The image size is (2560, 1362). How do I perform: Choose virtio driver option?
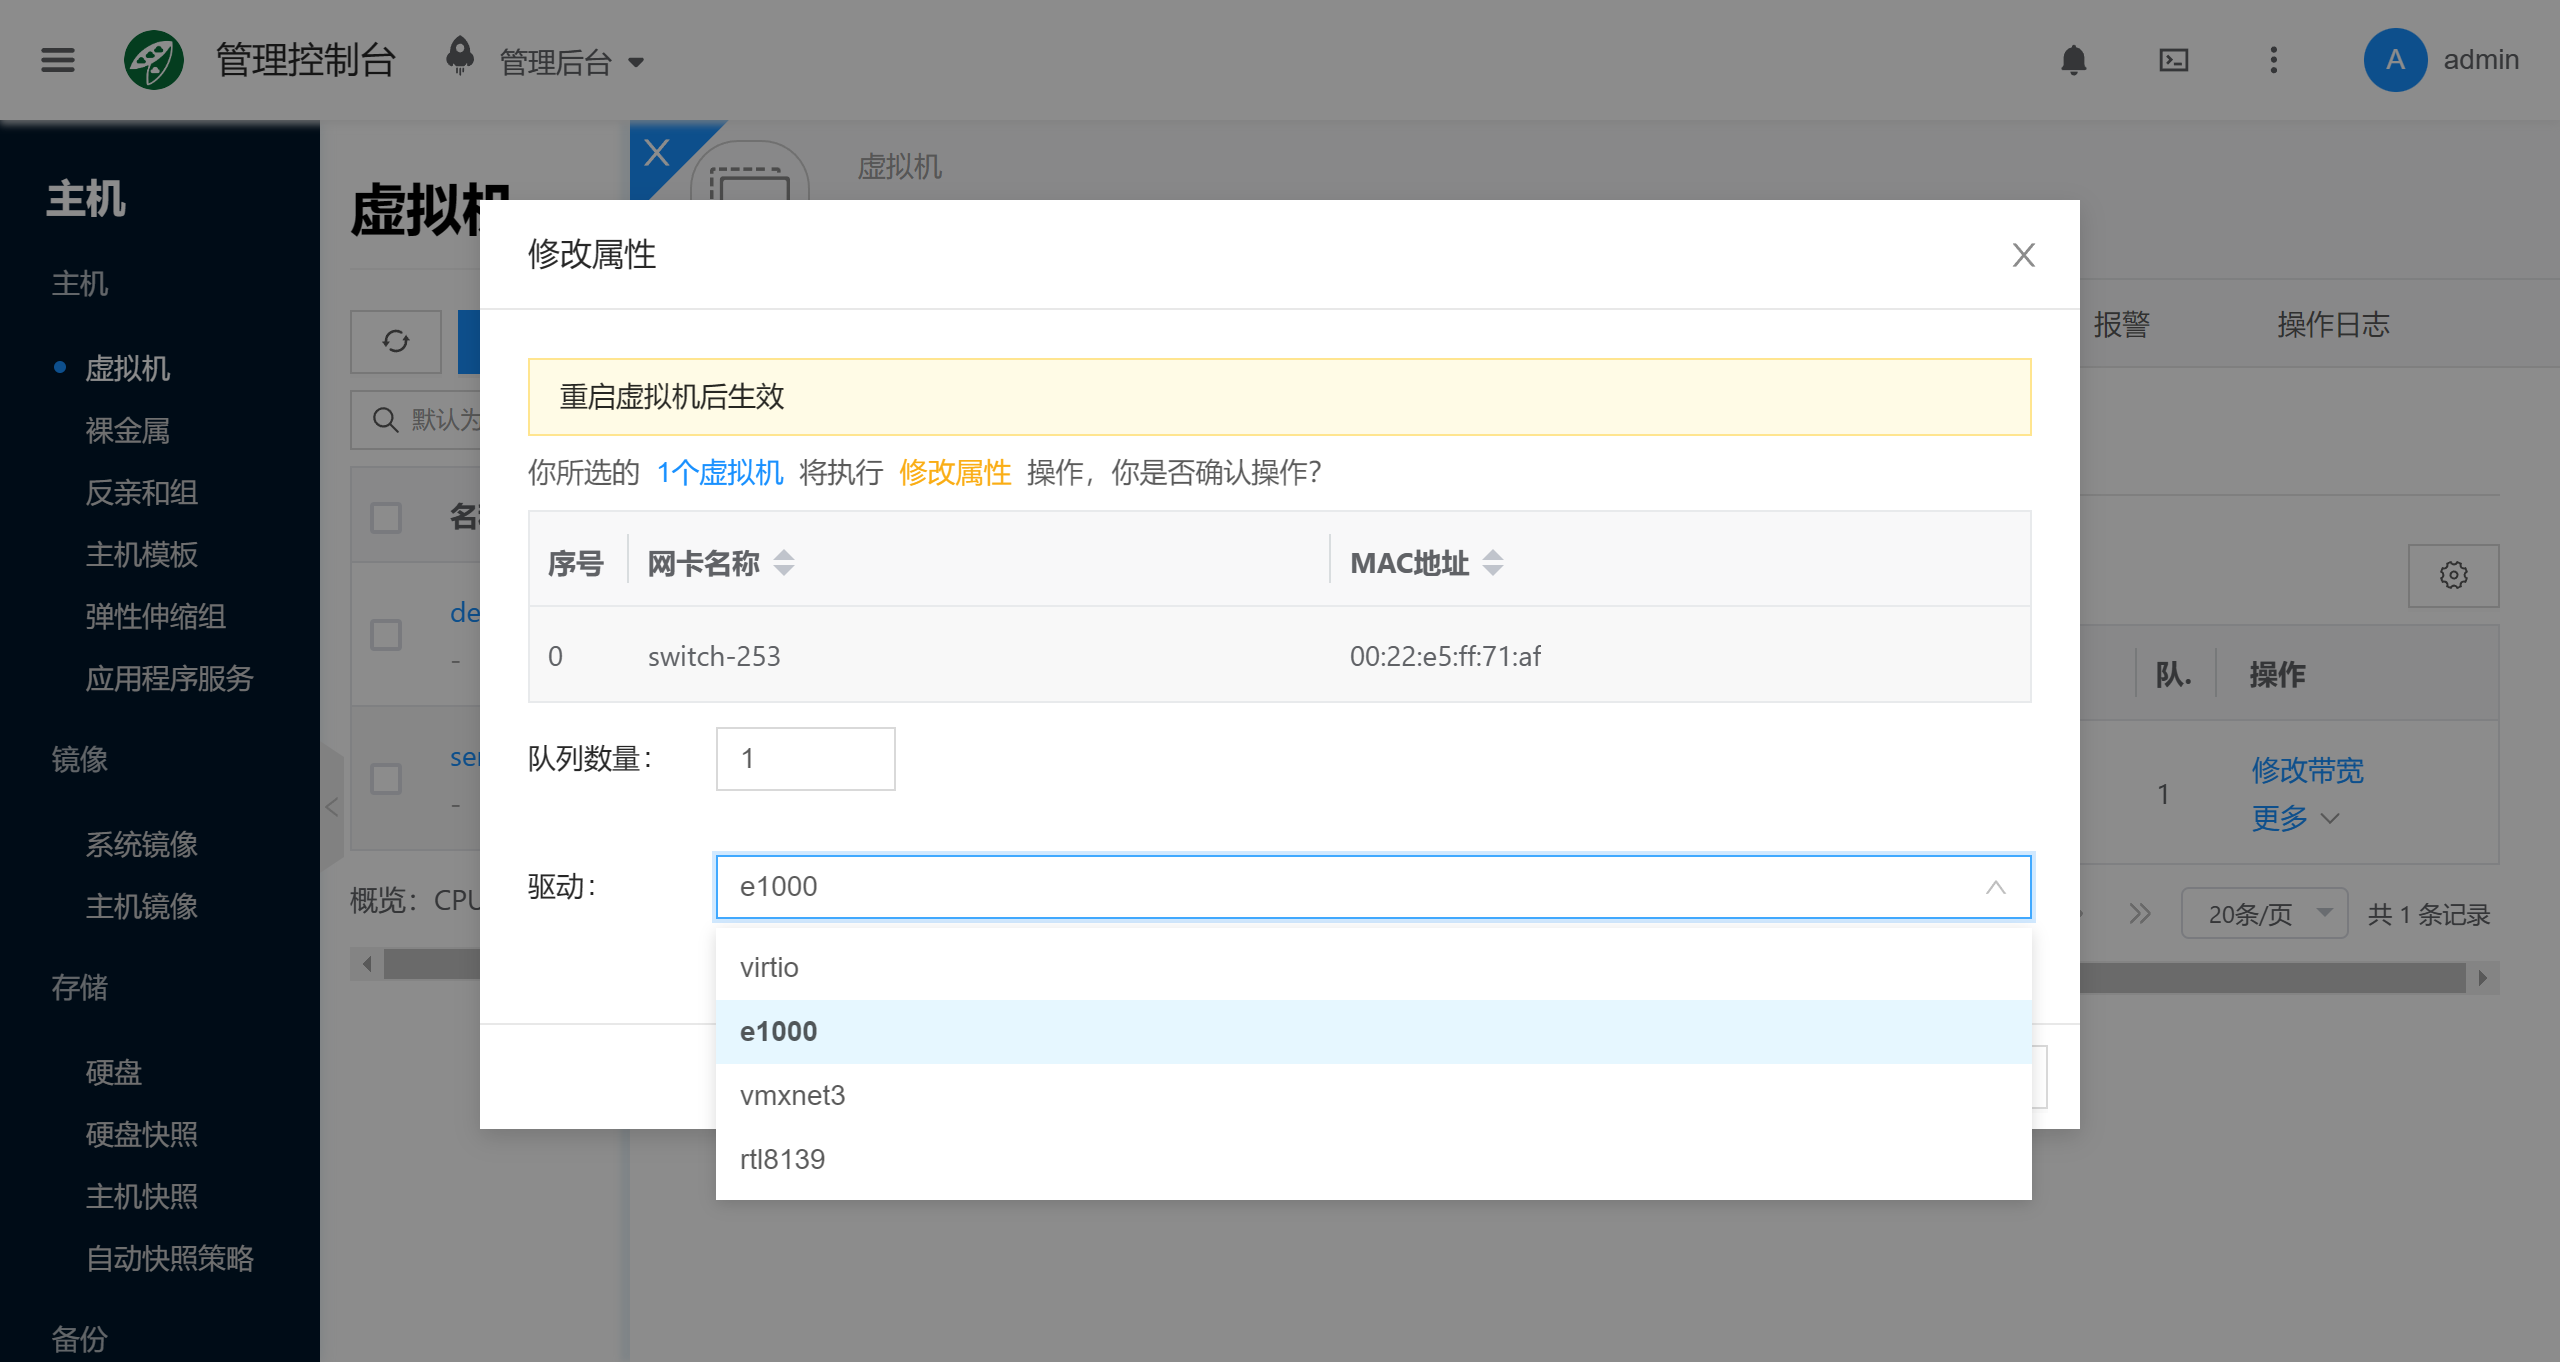(x=1374, y=967)
